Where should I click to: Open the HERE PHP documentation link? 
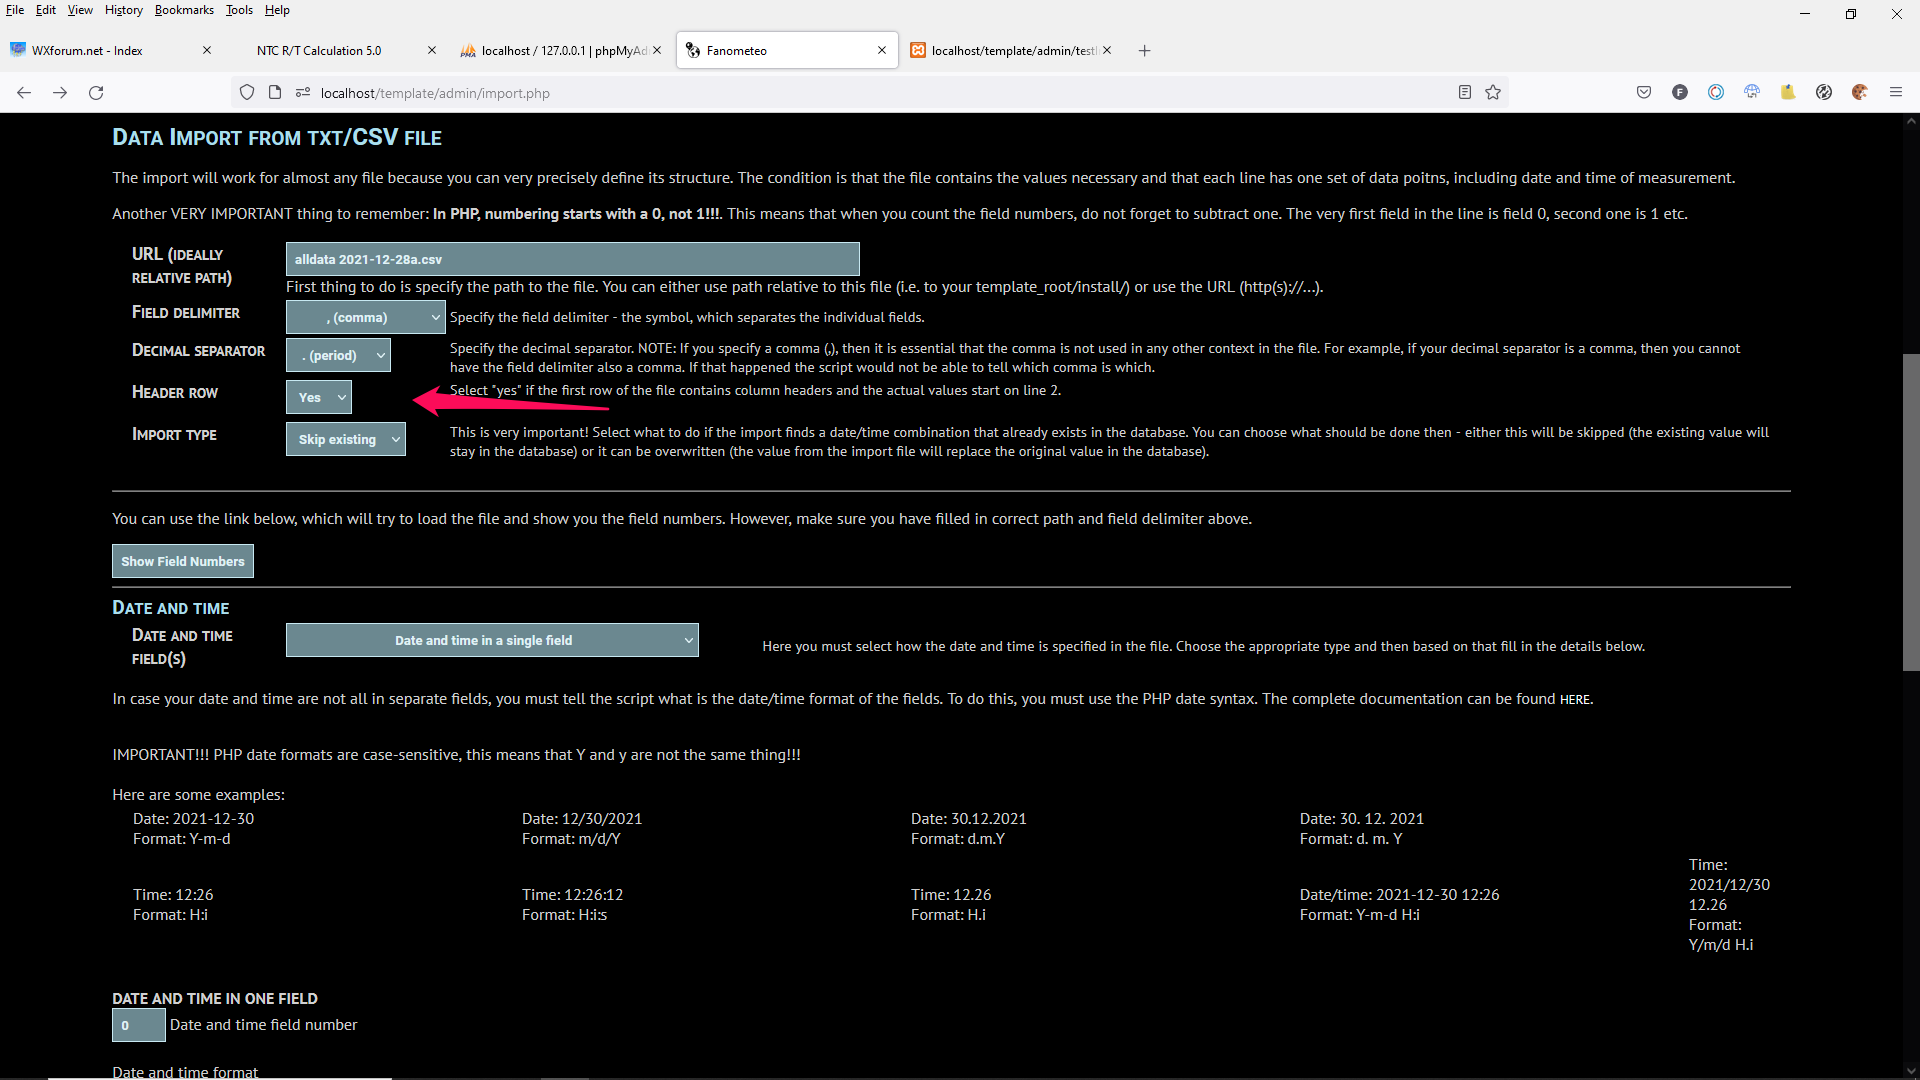click(1574, 699)
